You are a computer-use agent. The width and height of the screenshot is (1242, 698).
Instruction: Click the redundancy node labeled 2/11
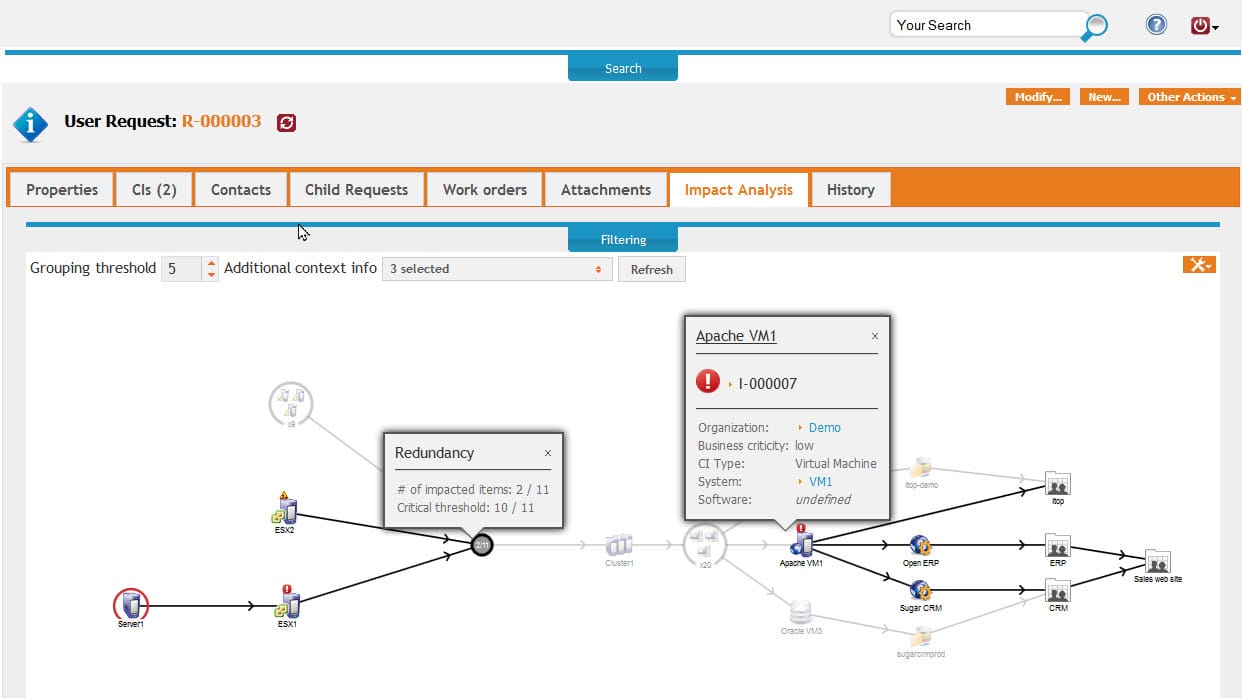483,545
